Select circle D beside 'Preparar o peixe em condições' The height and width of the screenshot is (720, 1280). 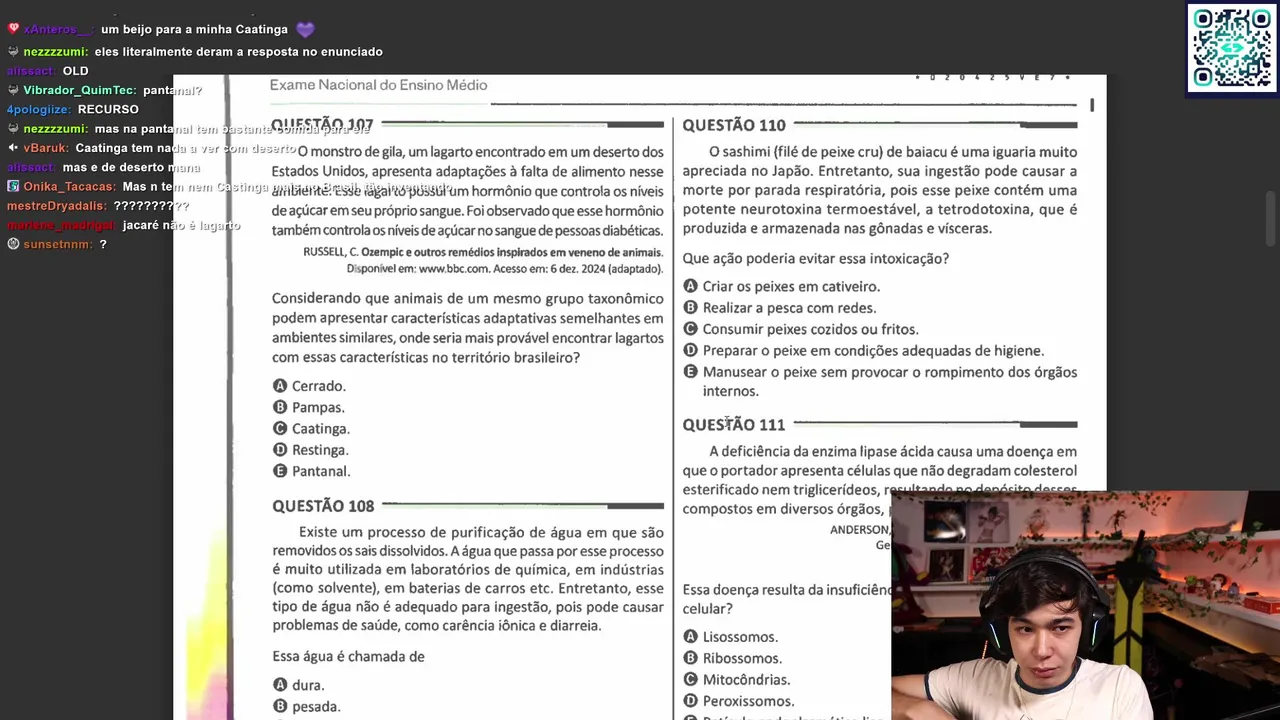[x=690, y=350]
